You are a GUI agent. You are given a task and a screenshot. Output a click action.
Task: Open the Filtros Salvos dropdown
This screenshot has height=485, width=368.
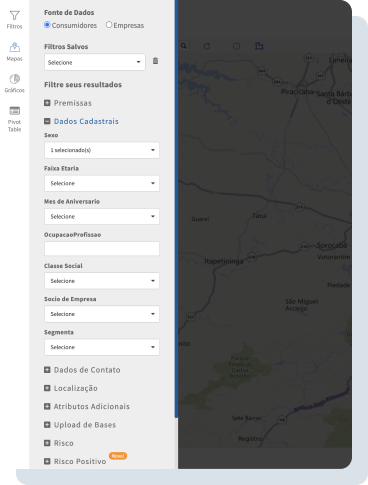coord(95,62)
